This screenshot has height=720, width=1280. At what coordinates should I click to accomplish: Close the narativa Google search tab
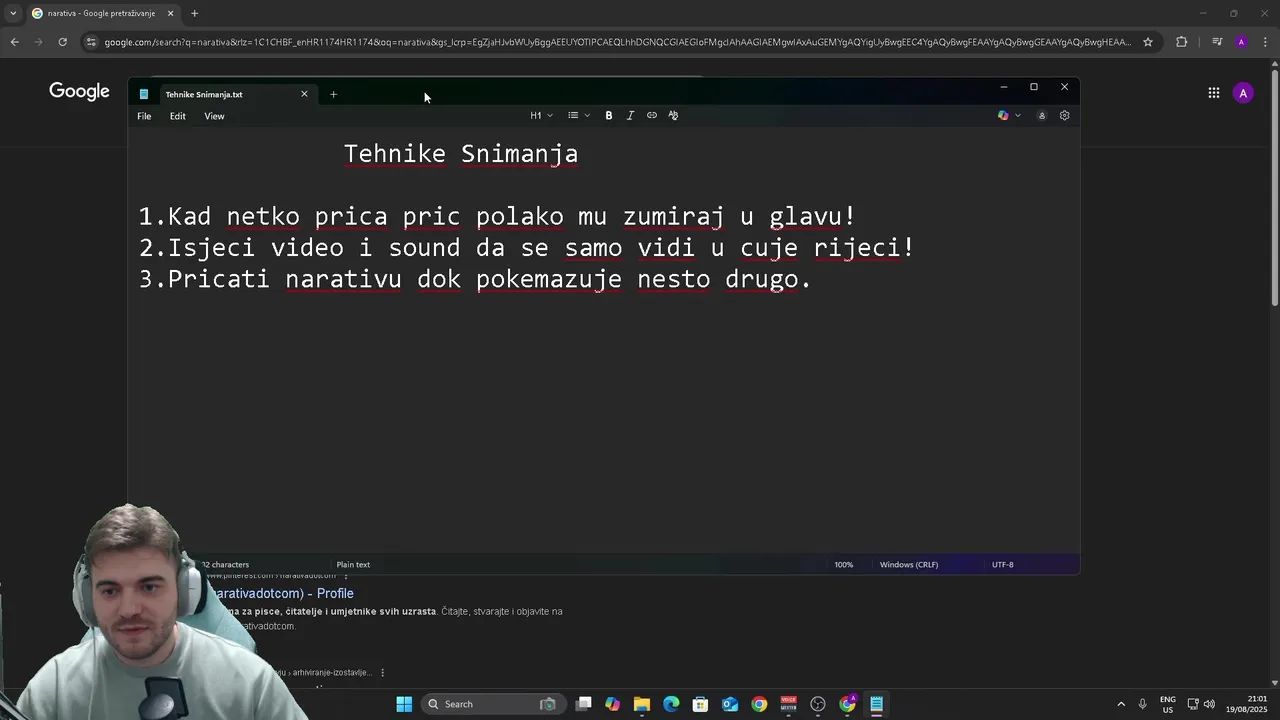click(170, 13)
